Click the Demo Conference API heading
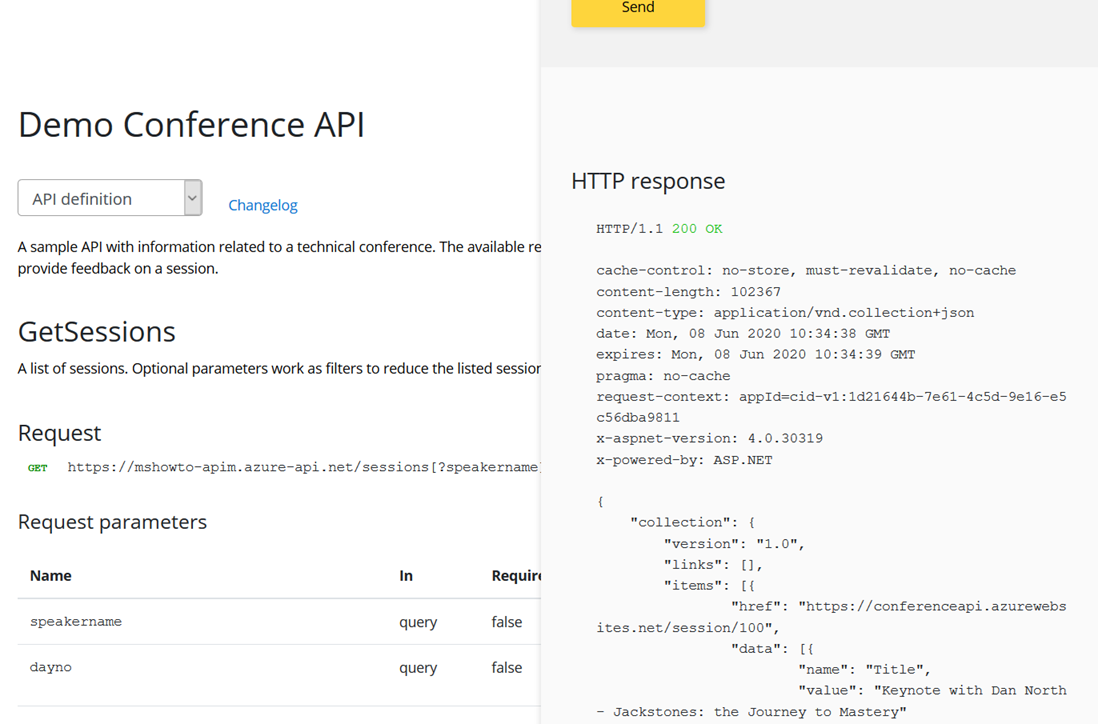Screen dimensions: 1098x724 click(191, 125)
